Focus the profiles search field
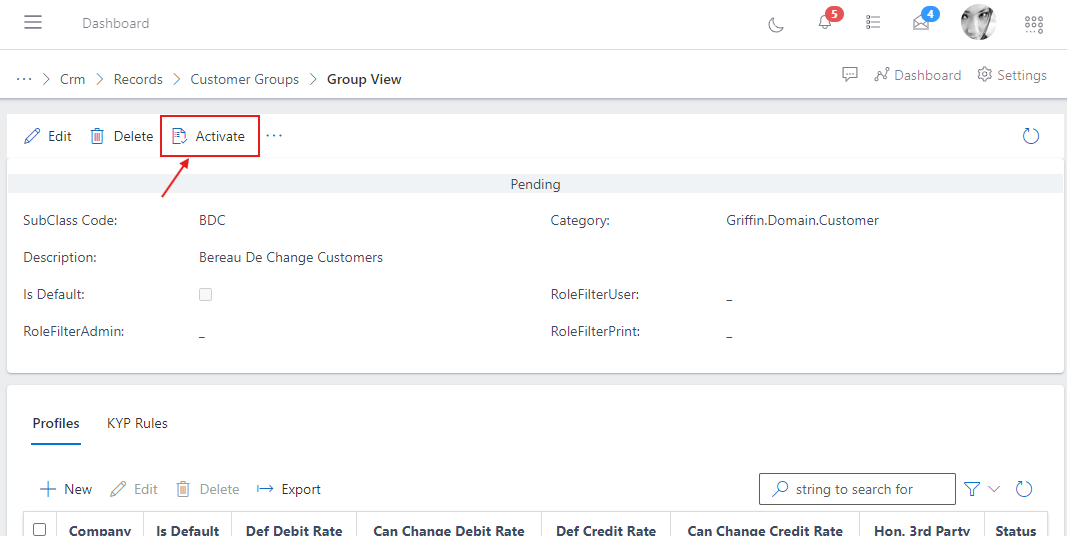This screenshot has width=1067, height=536. pos(857,489)
